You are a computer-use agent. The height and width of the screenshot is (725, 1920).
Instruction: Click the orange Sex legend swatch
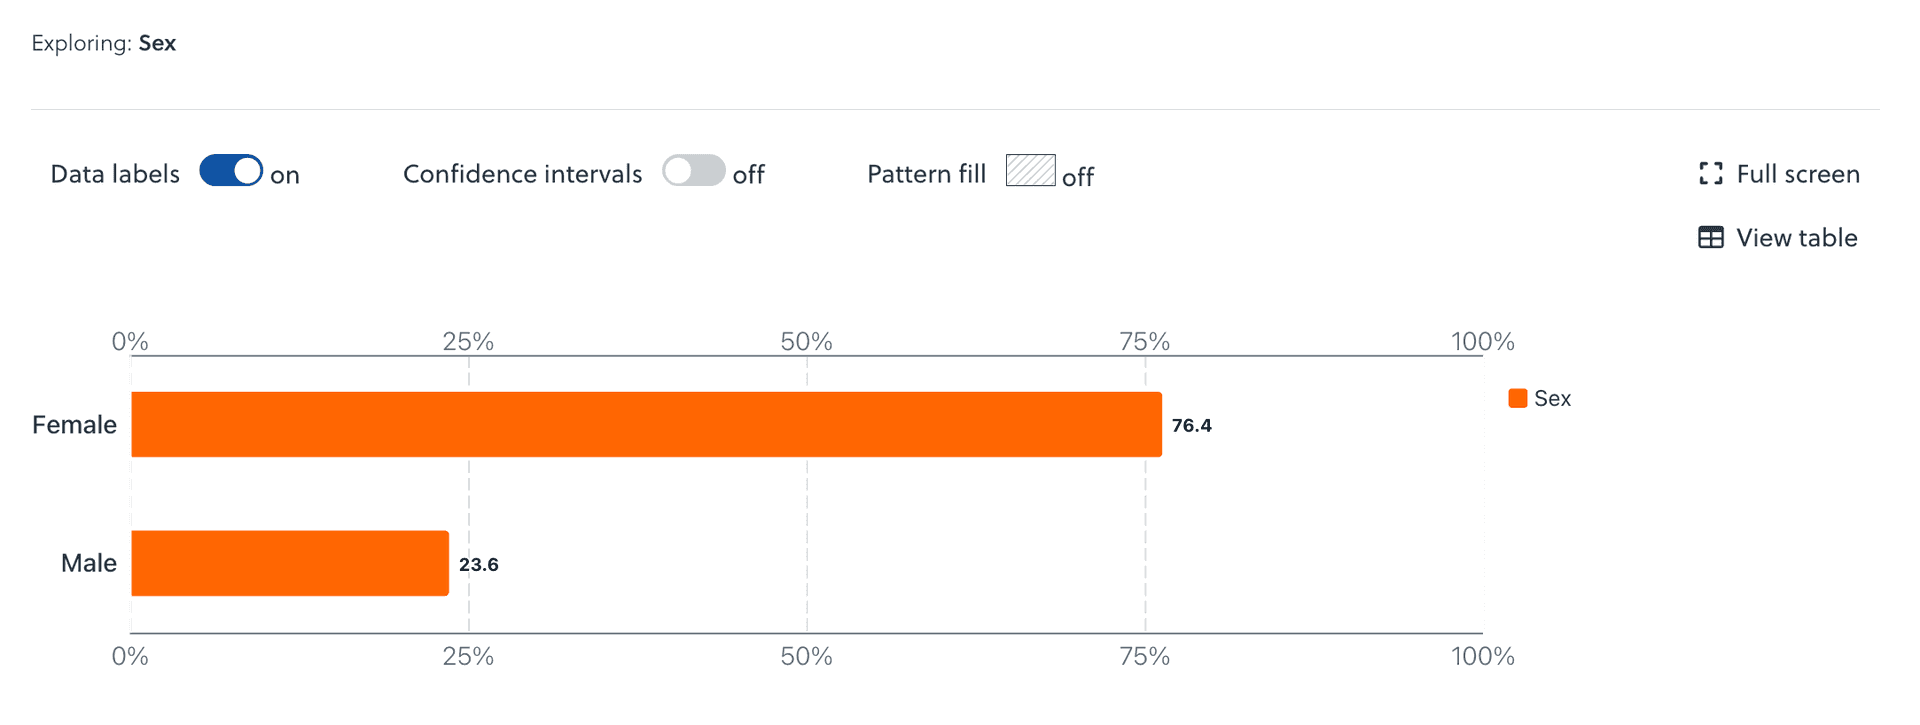pyautogui.click(x=1517, y=398)
